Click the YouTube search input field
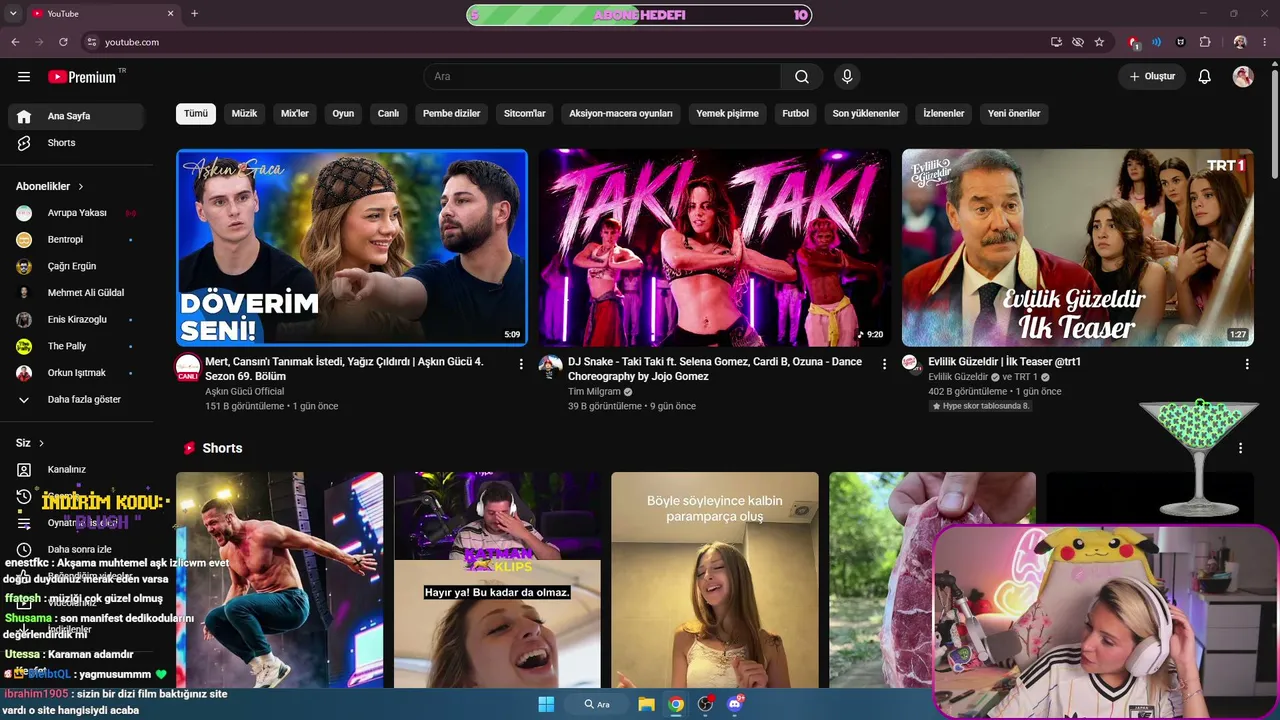Image resolution: width=1280 pixels, height=720 pixels. (x=602, y=77)
